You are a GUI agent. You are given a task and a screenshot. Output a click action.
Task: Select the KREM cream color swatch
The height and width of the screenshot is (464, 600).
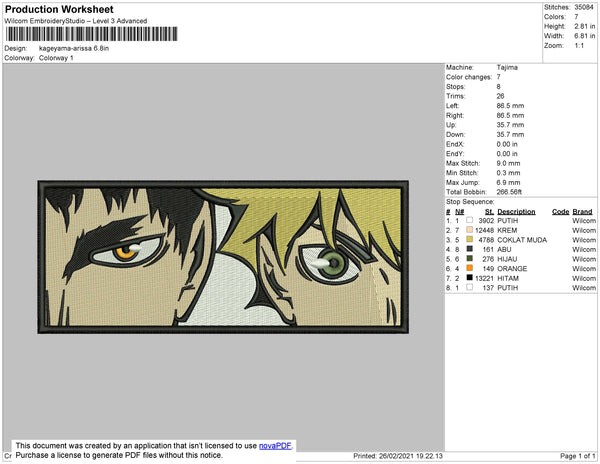pyautogui.click(x=470, y=230)
